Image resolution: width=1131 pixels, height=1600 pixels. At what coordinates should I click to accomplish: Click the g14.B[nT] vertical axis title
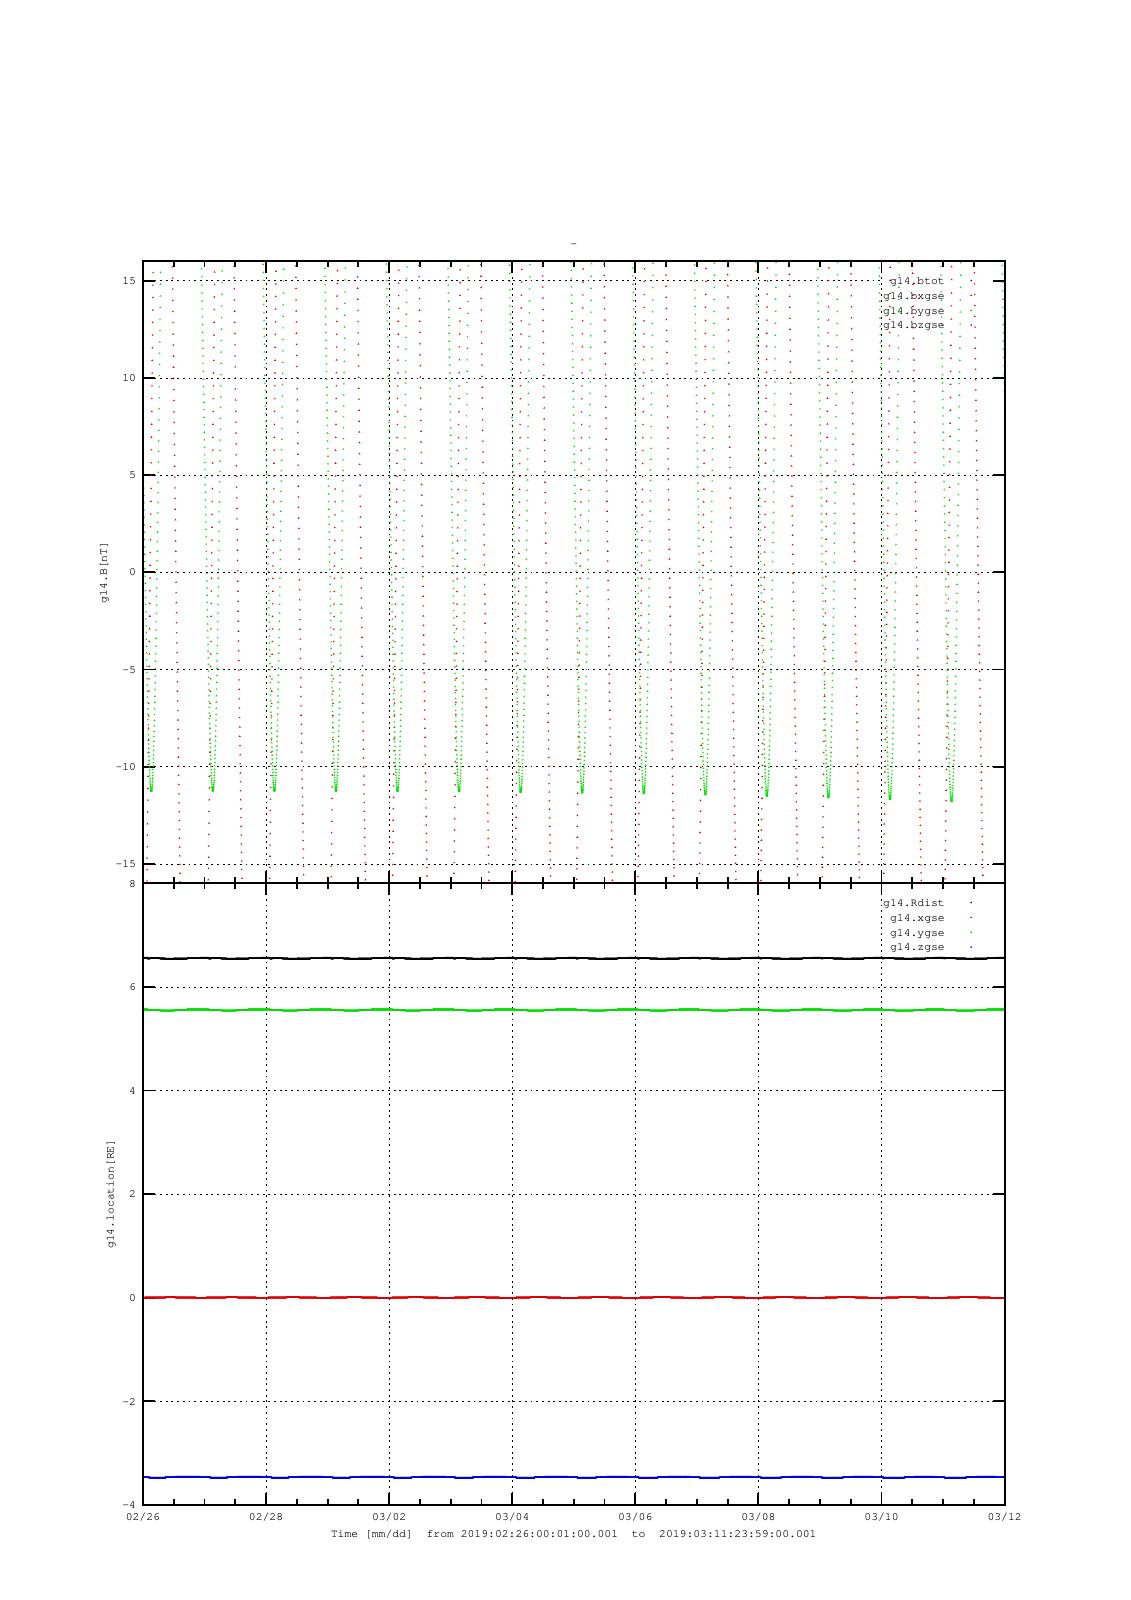point(104,572)
